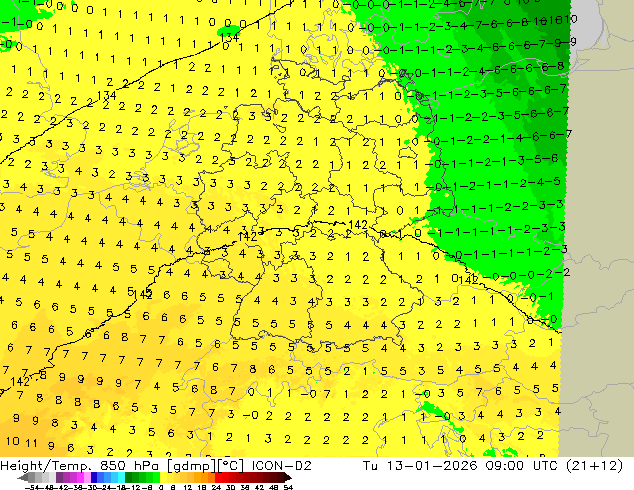Click the right arrow end of the legend bar
Viewport: 634px width, 490px height.
point(288,478)
